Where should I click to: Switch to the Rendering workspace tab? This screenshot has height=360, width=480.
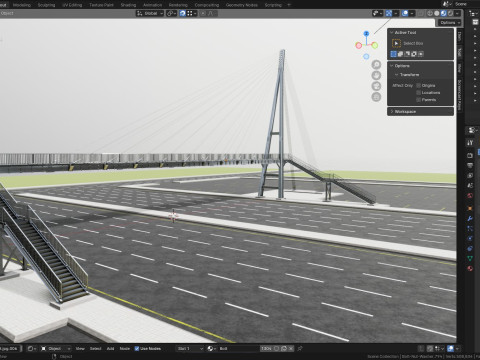[x=178, y=5]
